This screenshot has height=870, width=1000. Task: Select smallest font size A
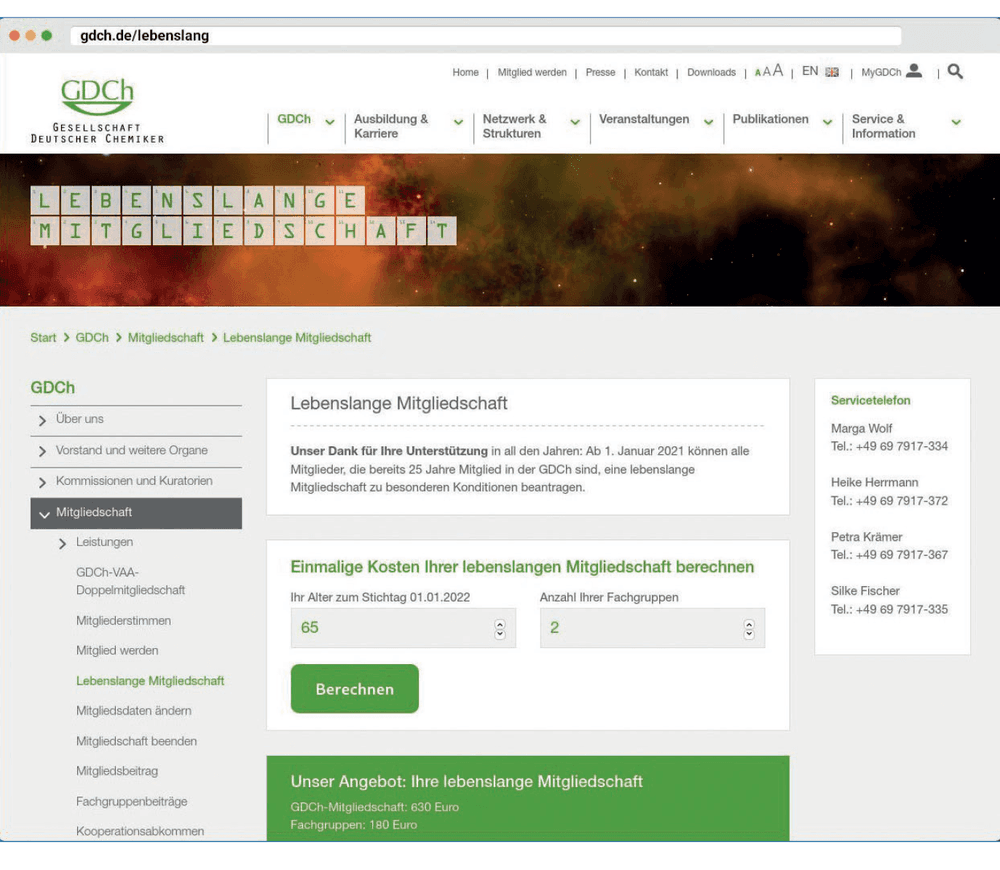tap(758, 73)
